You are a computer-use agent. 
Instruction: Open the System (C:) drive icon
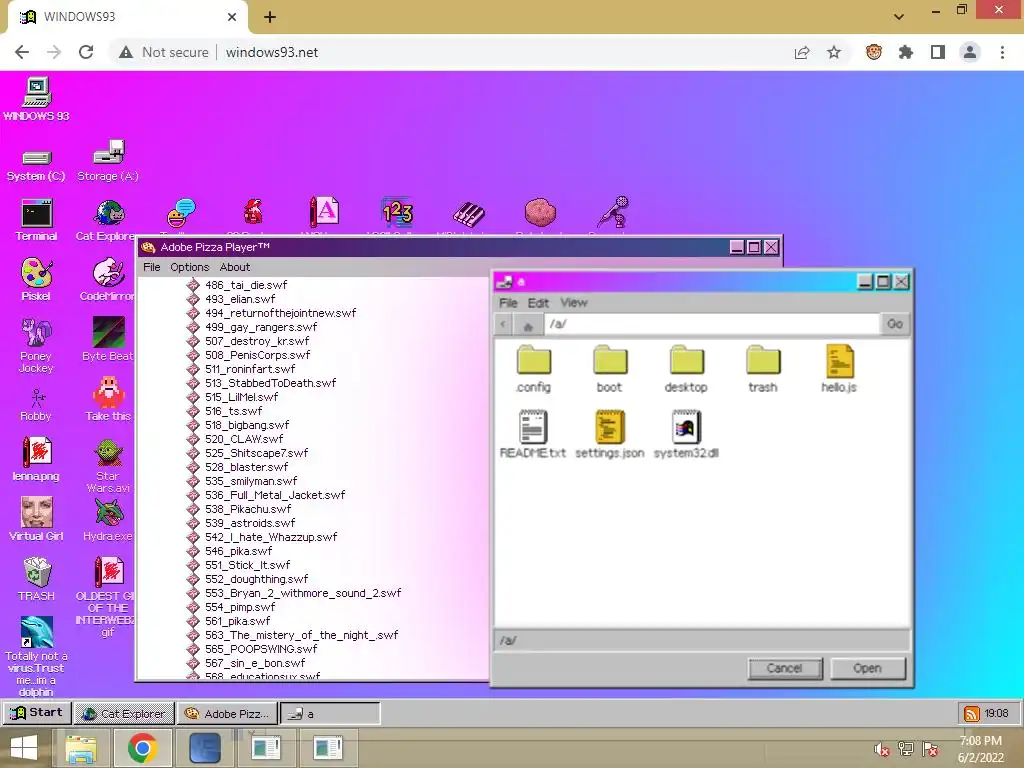37,164
